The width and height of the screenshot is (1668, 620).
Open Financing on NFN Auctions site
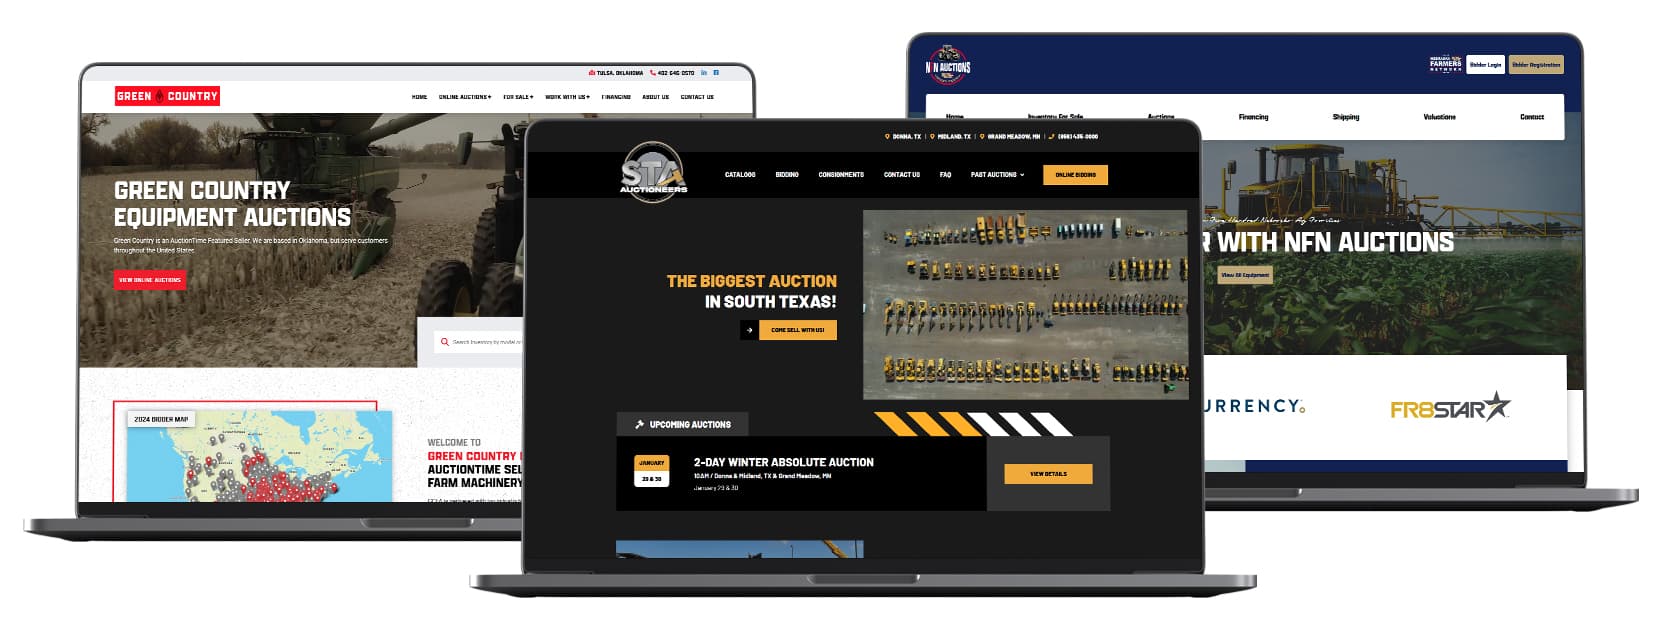tap(1253, 117)
